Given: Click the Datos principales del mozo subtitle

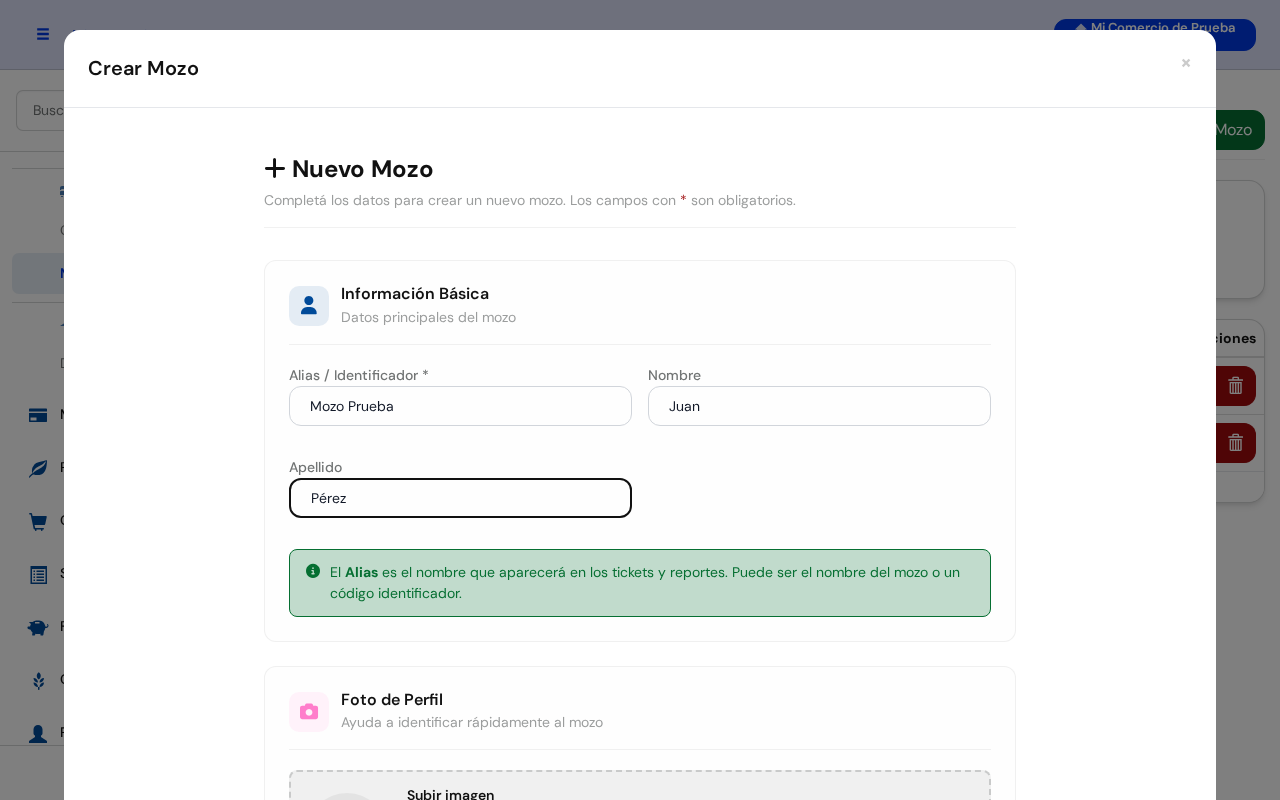Looking at the screenshot, I should click(x=428, y=317).
